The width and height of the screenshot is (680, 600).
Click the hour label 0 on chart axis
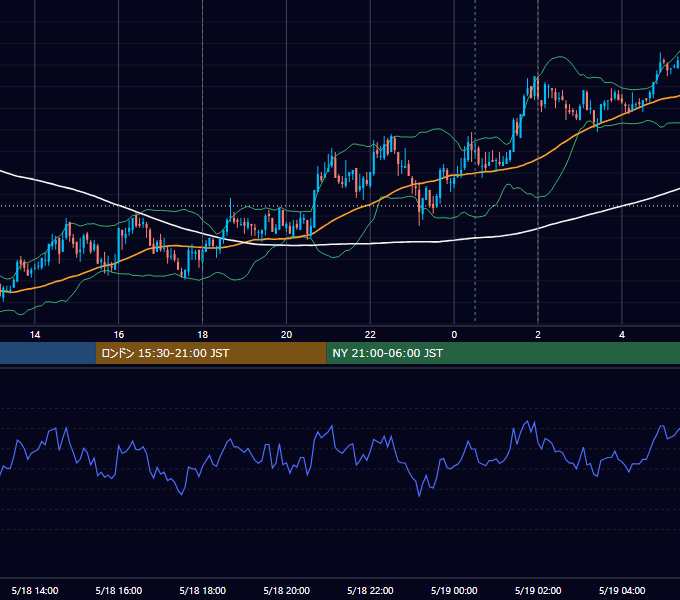454,335
